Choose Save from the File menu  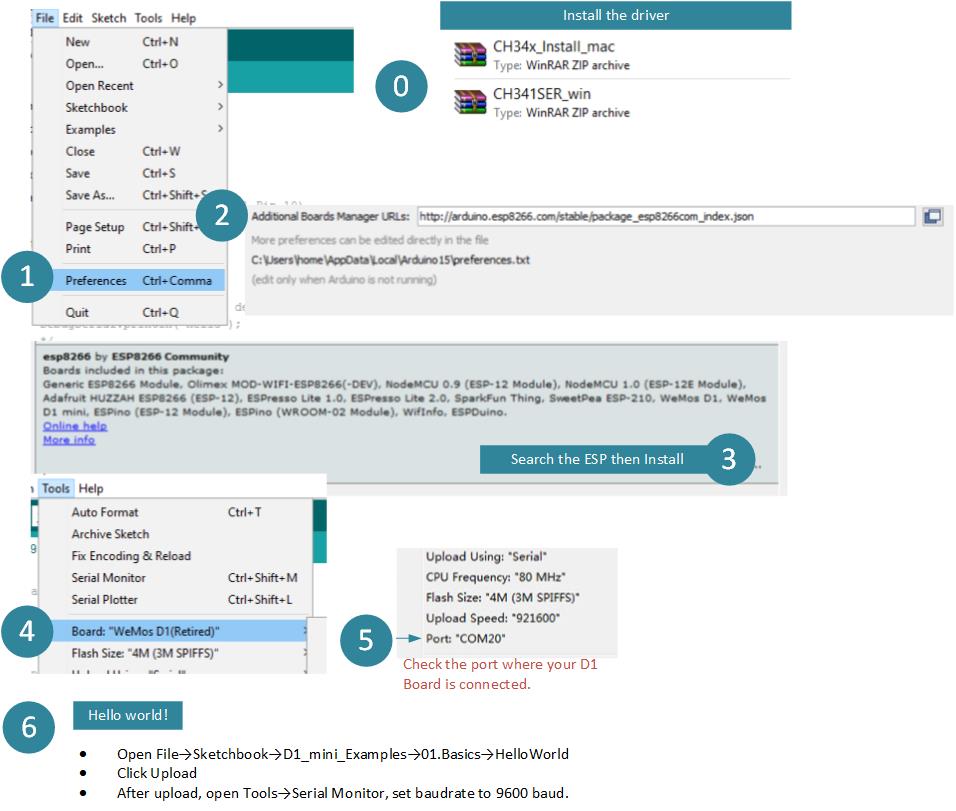129,174
